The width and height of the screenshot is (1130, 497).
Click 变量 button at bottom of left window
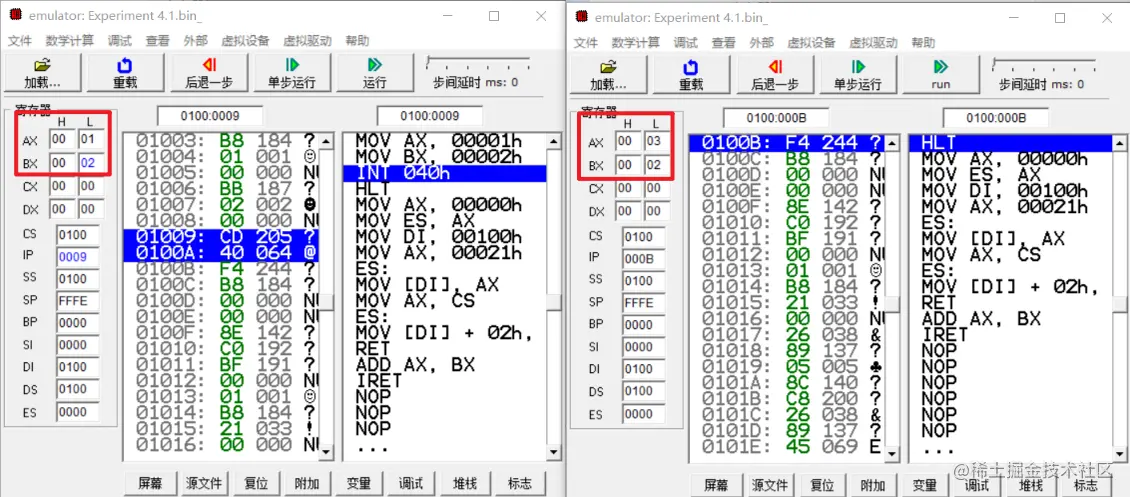(x=359, y=483)
